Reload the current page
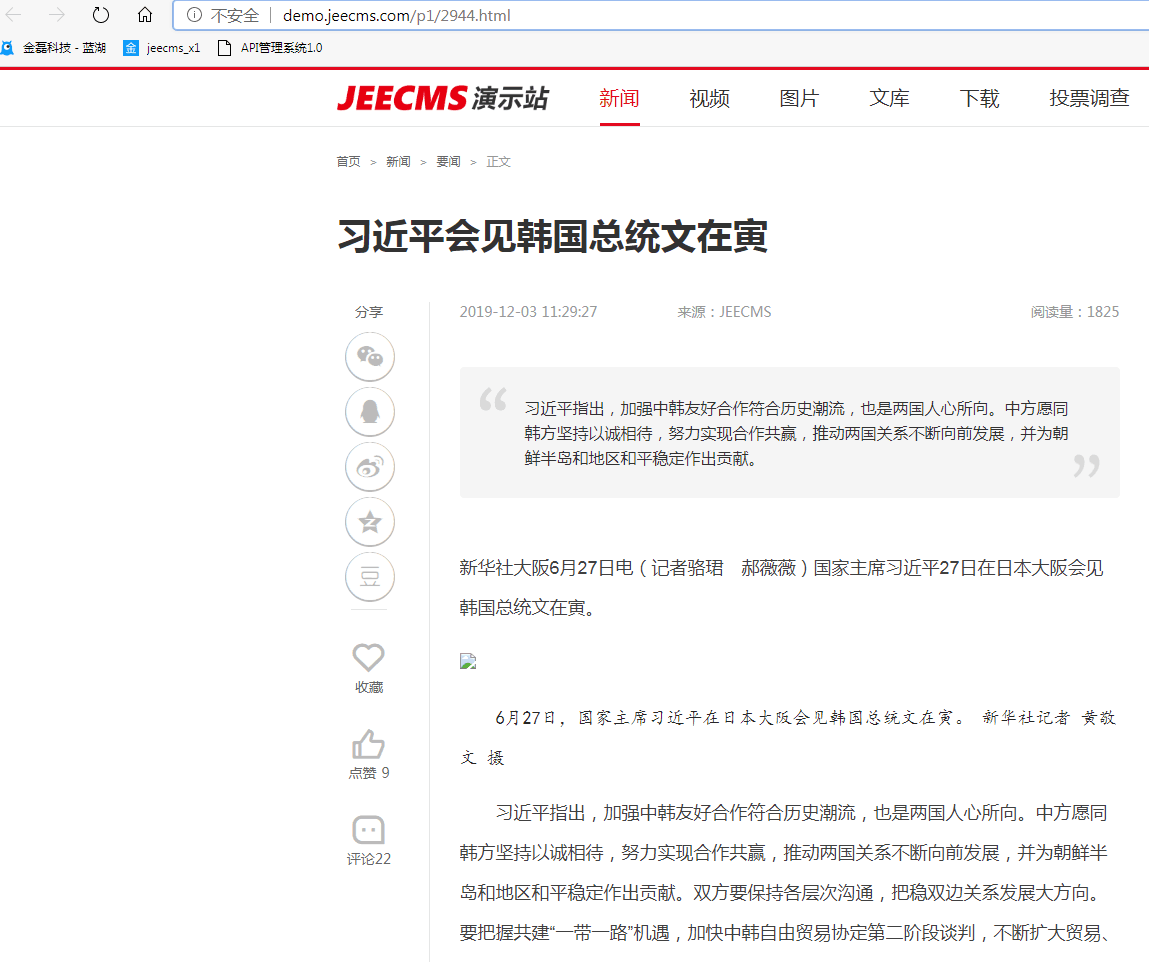 click(x=101, y=15)
